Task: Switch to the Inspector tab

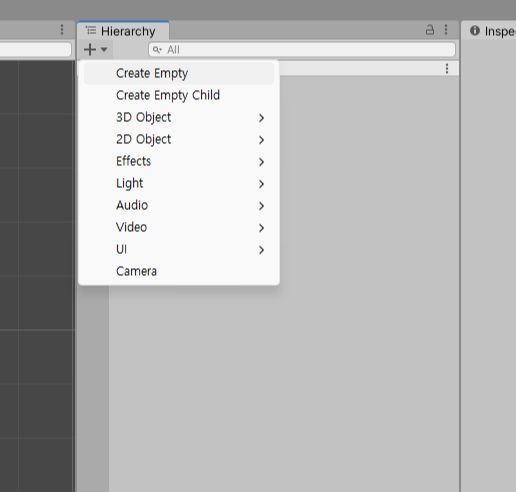Action: pos(489,31)
